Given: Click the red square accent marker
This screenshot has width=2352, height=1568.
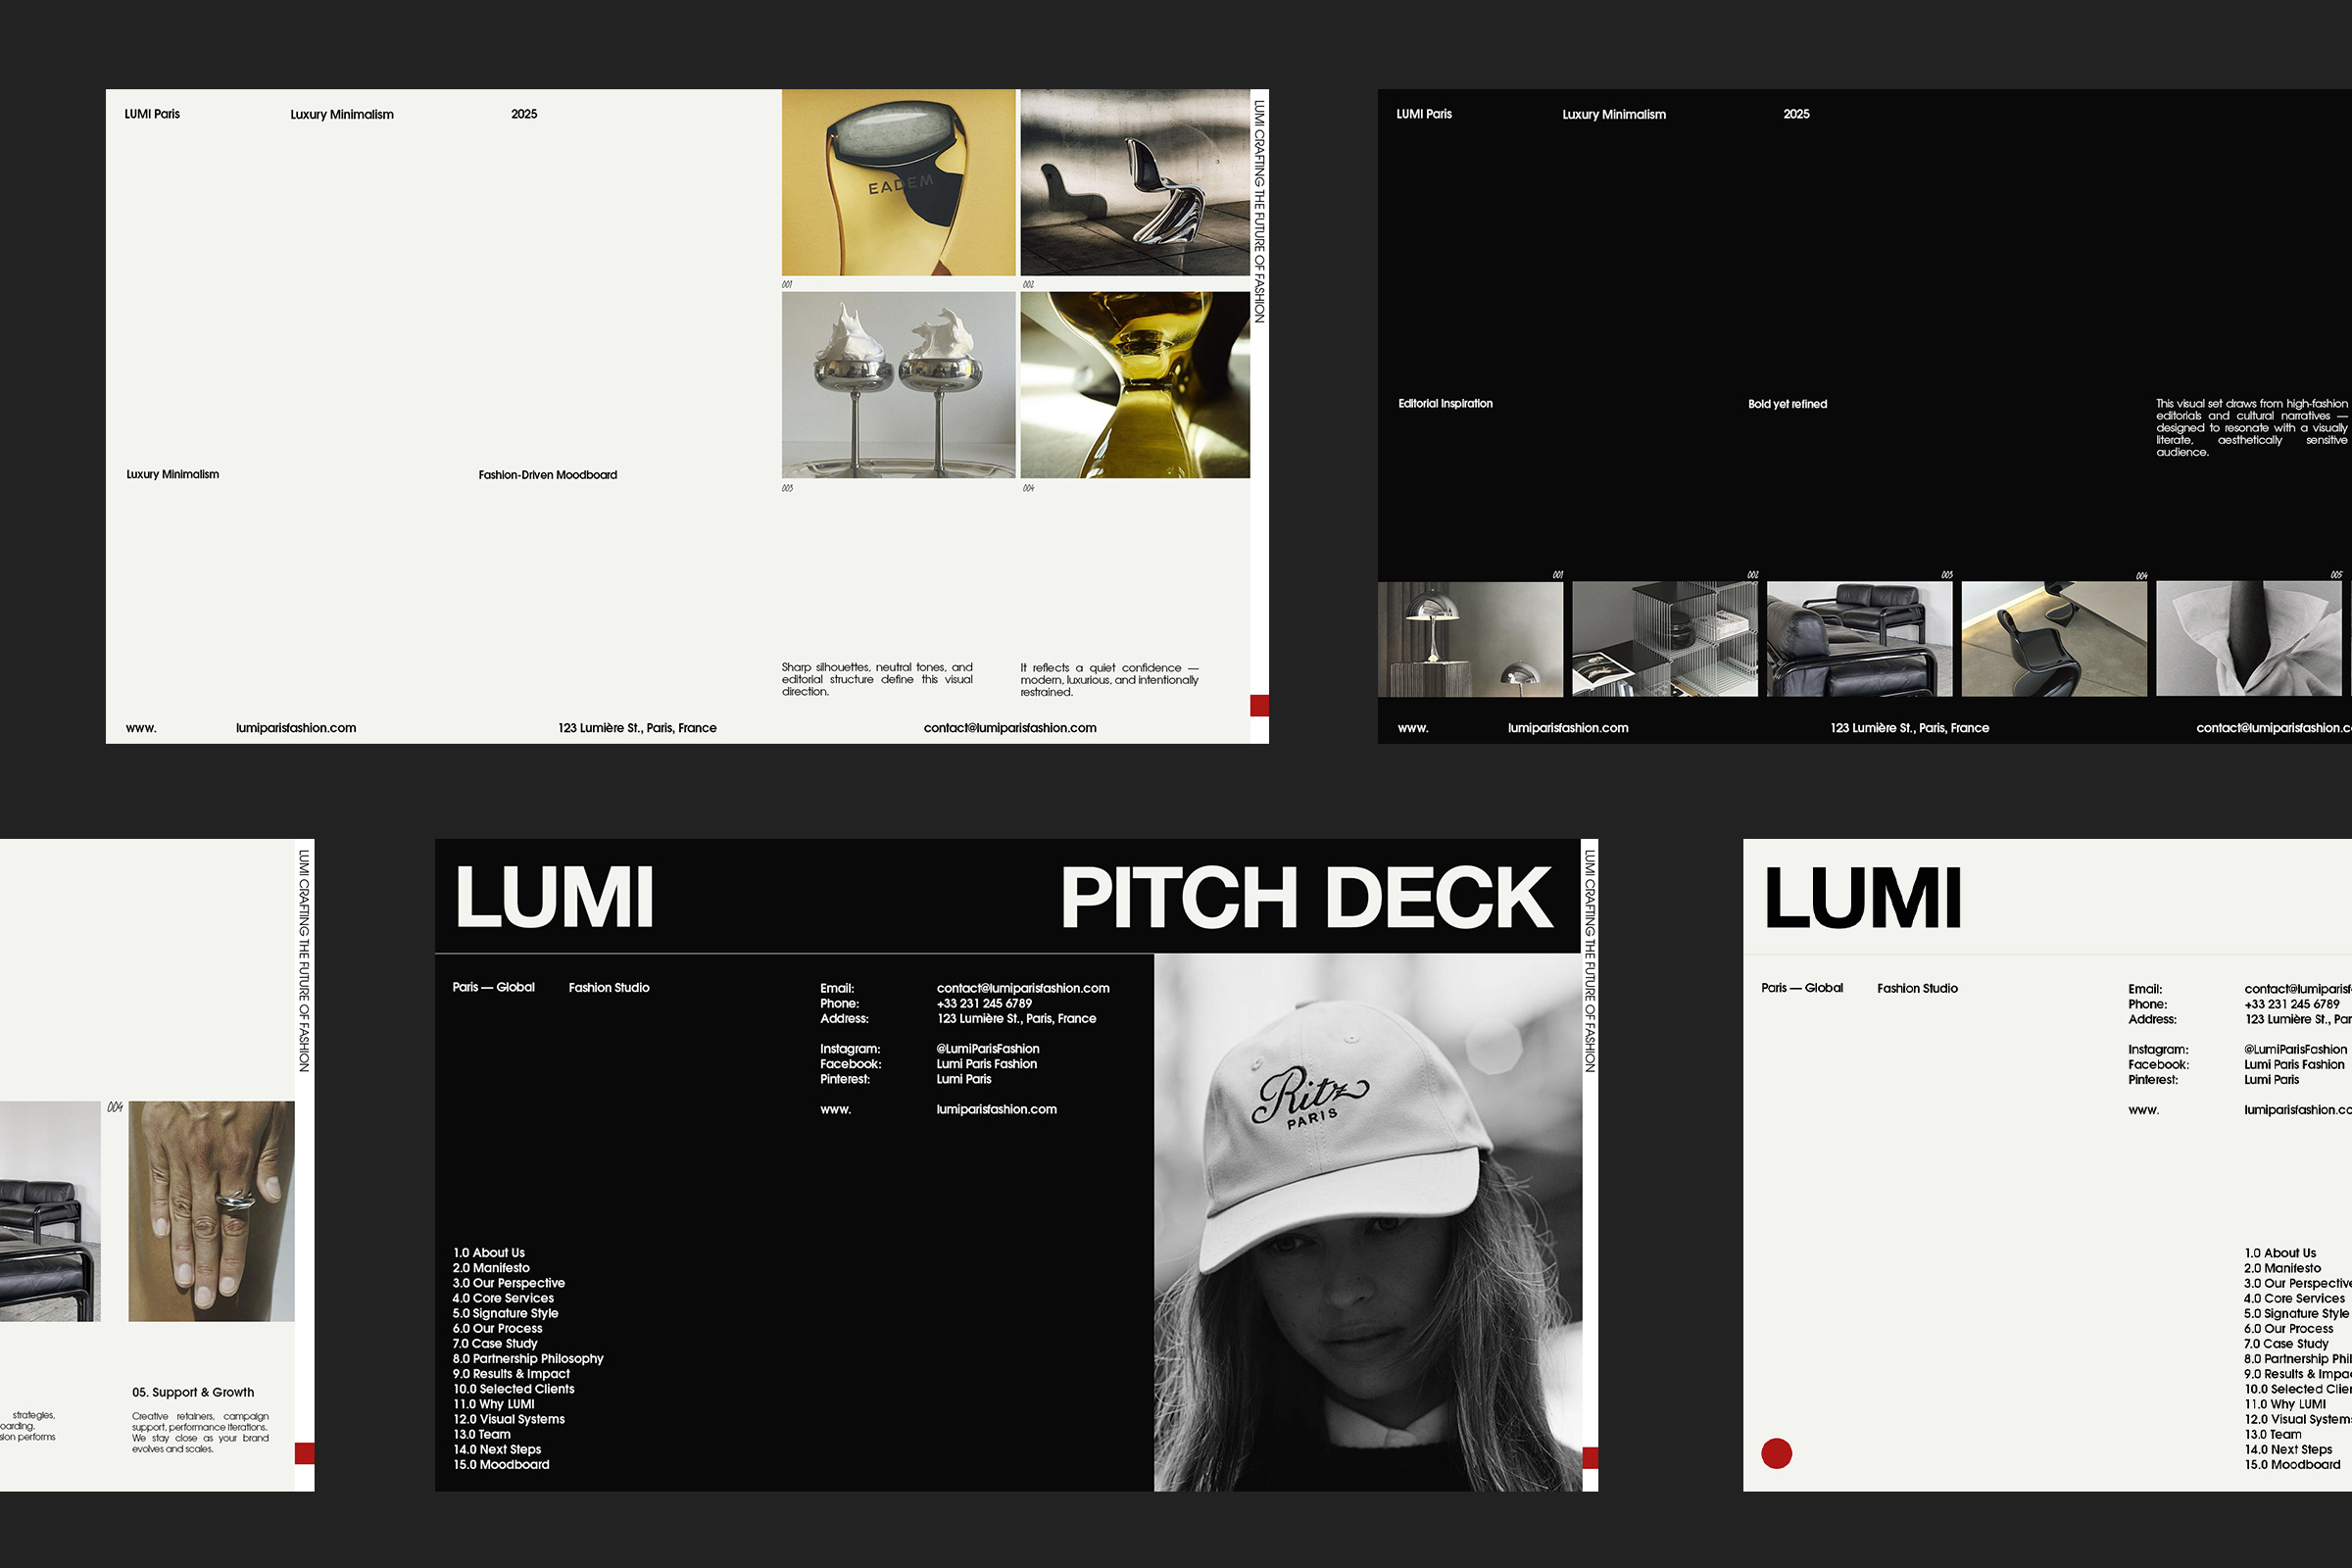Looking at the screenshot, I should 1258,705.
